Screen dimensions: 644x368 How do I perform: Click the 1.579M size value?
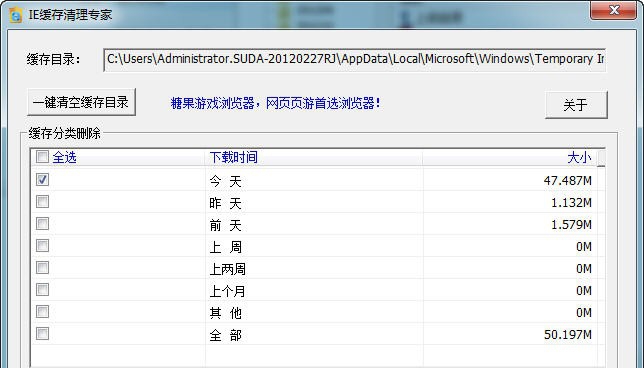point(571,225)
